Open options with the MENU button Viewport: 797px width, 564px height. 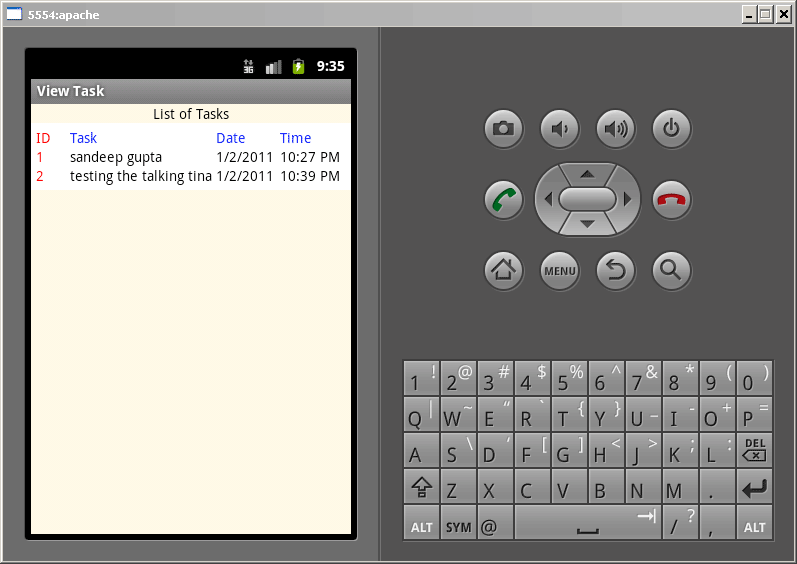pyautogui.click(x=560, y=271)
